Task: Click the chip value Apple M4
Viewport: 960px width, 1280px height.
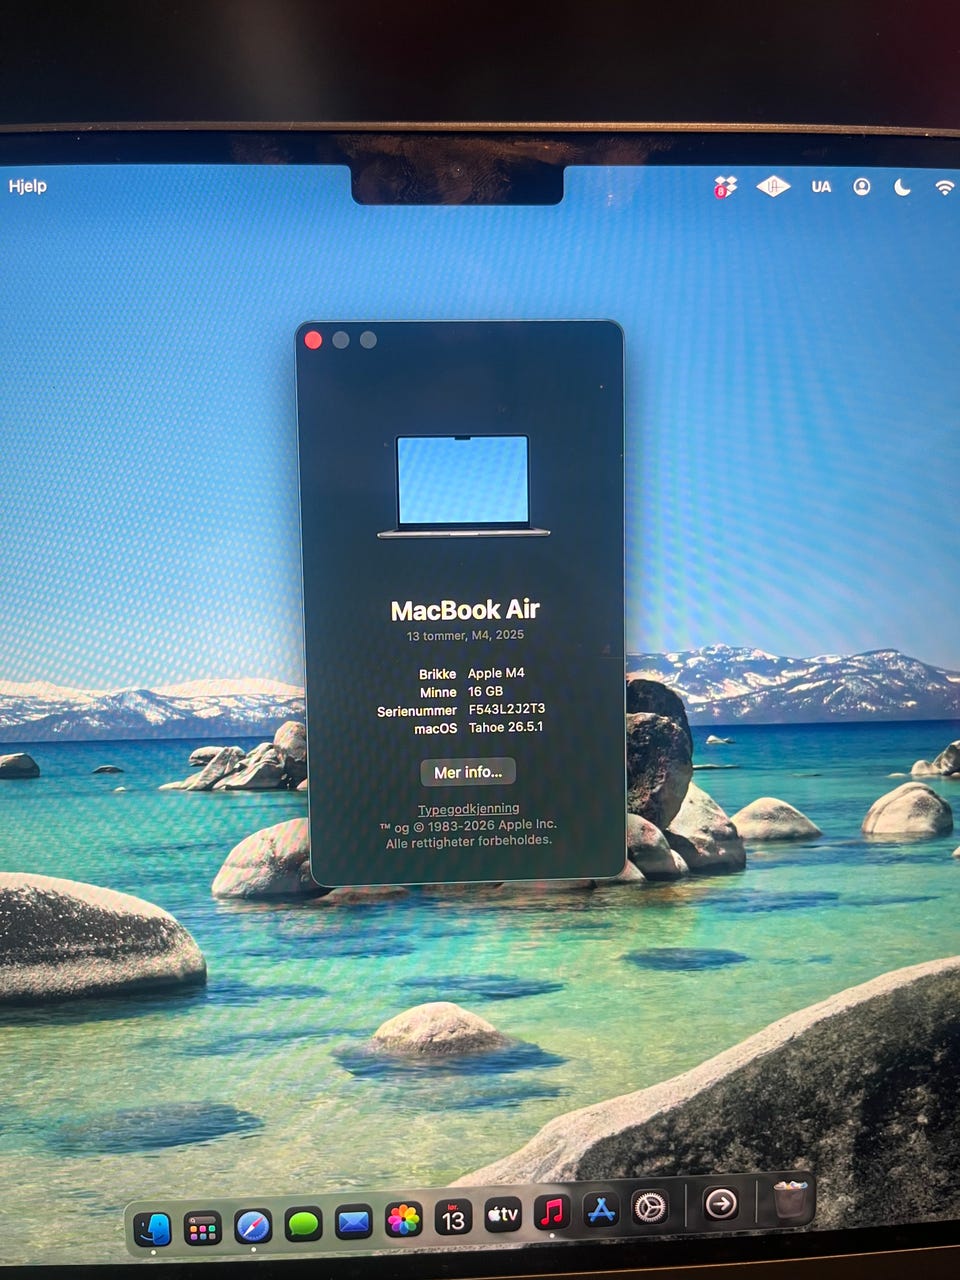Action: pyautogui.click(x=496, y=673)
